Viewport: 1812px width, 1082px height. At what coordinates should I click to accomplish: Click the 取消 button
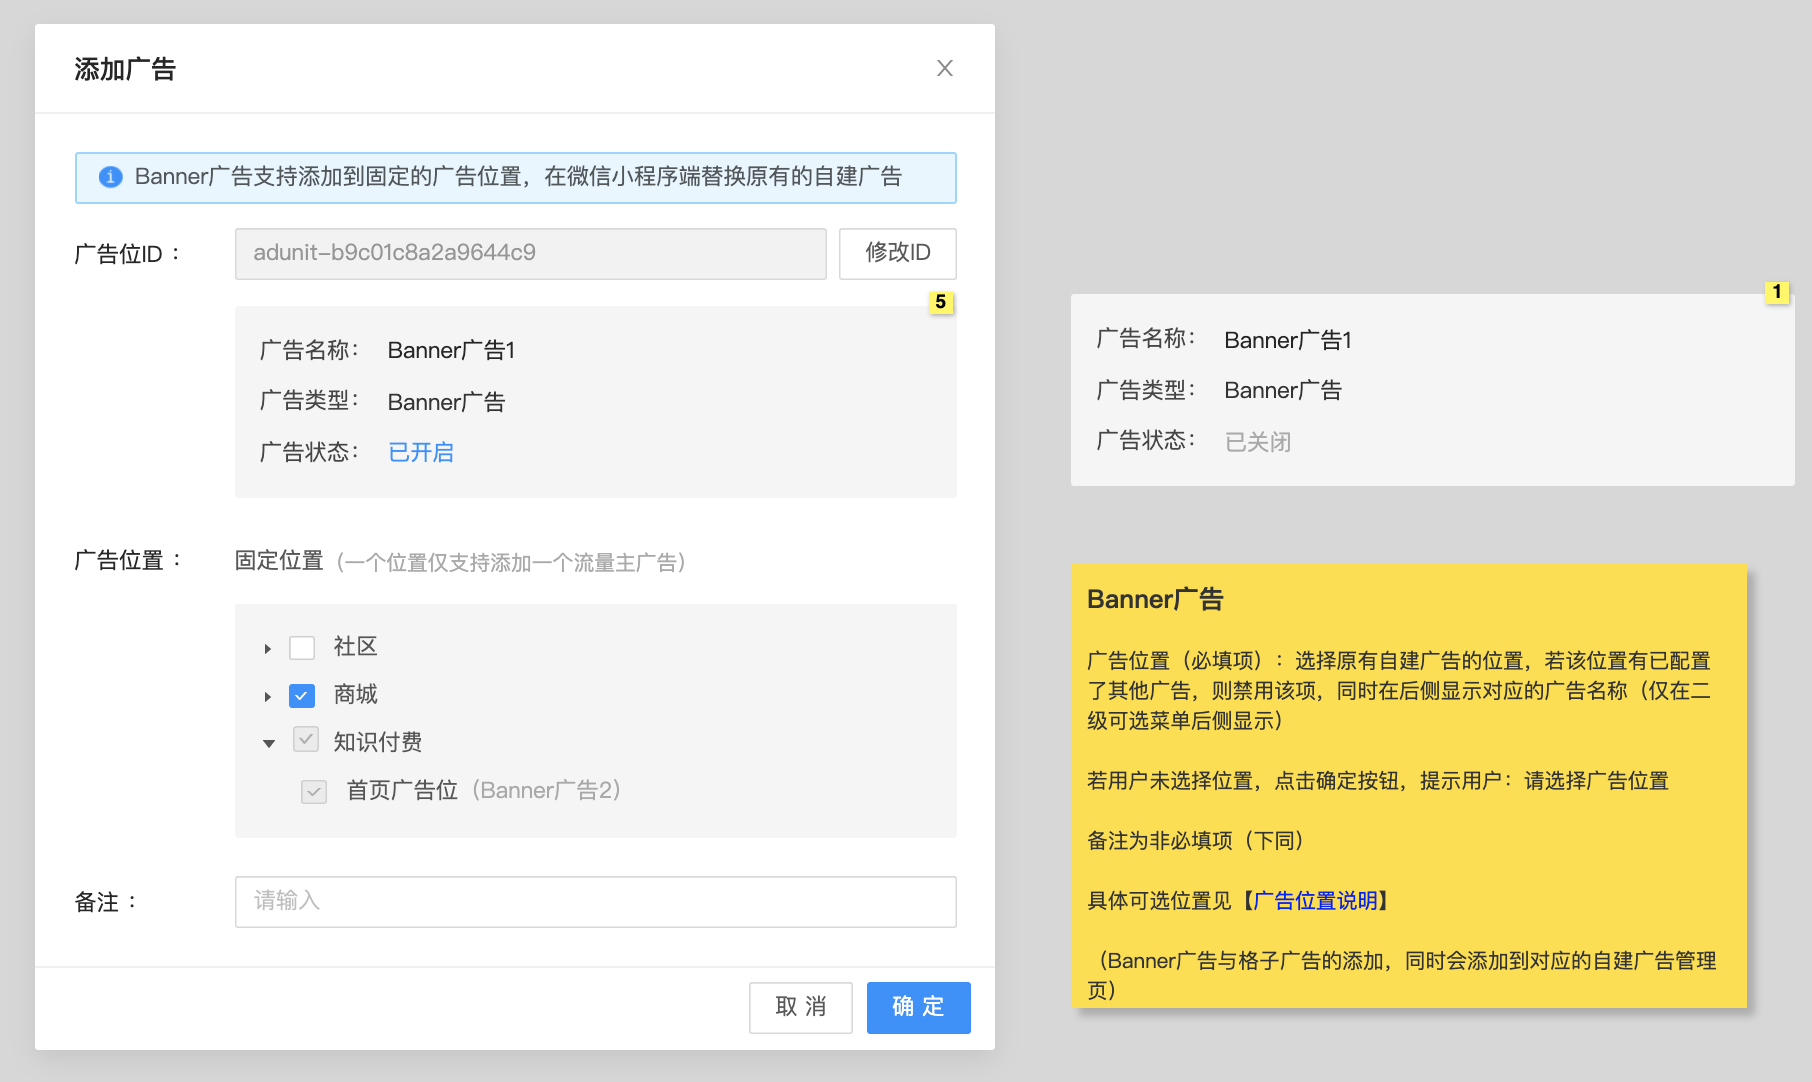click(800, 1007)
